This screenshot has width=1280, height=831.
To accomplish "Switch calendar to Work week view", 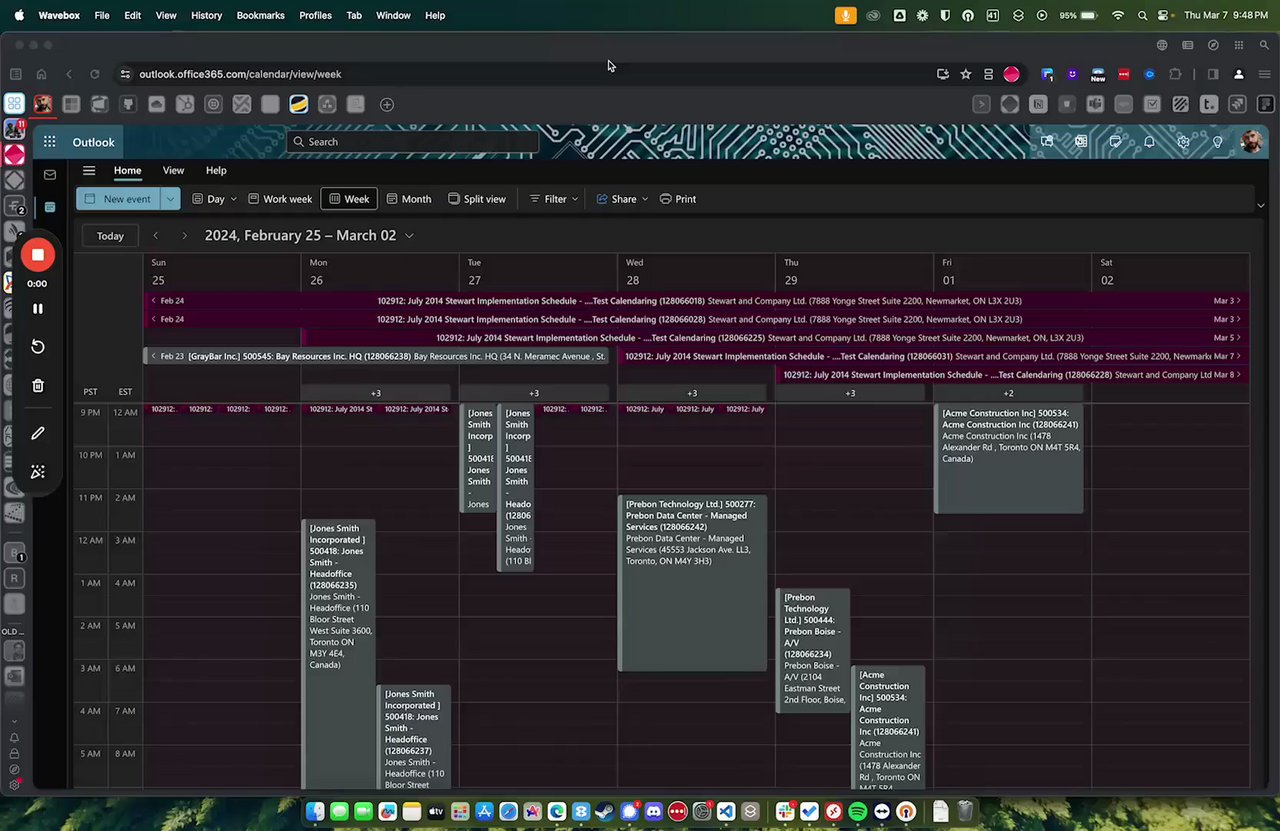I will [x=280, y=199].
